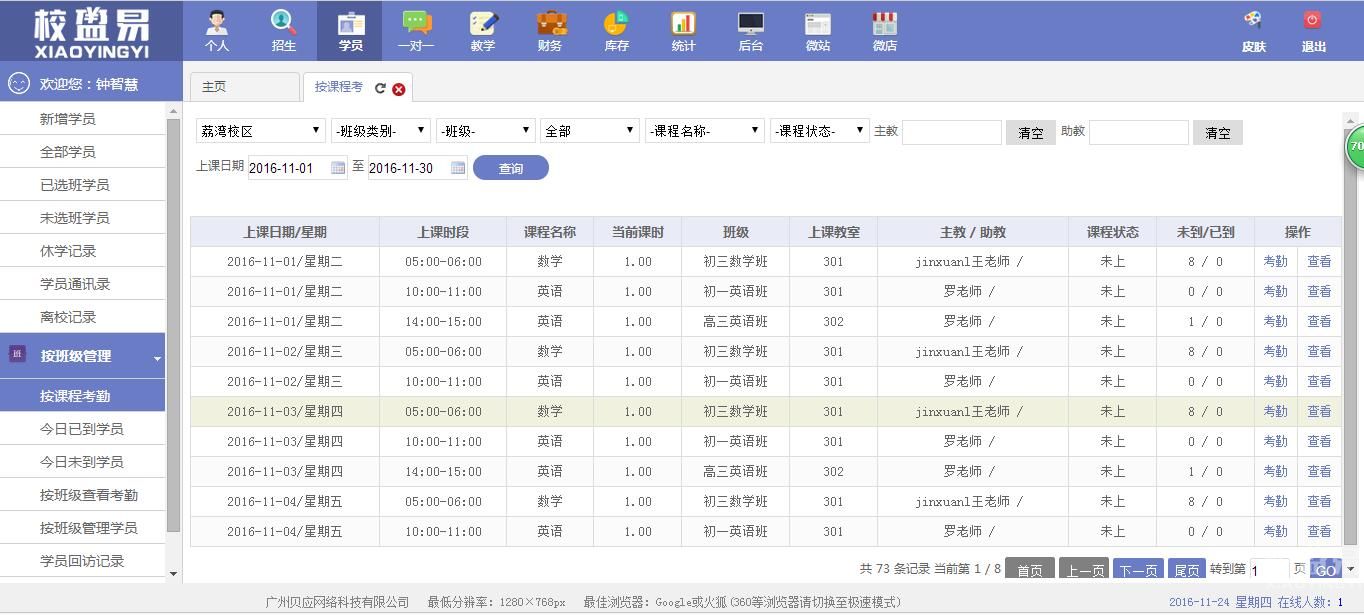Collapse the 按班级管理 section arrow
Viewport: 1364px width, 615px height.
pyautogui.click(x=157, y=358)
